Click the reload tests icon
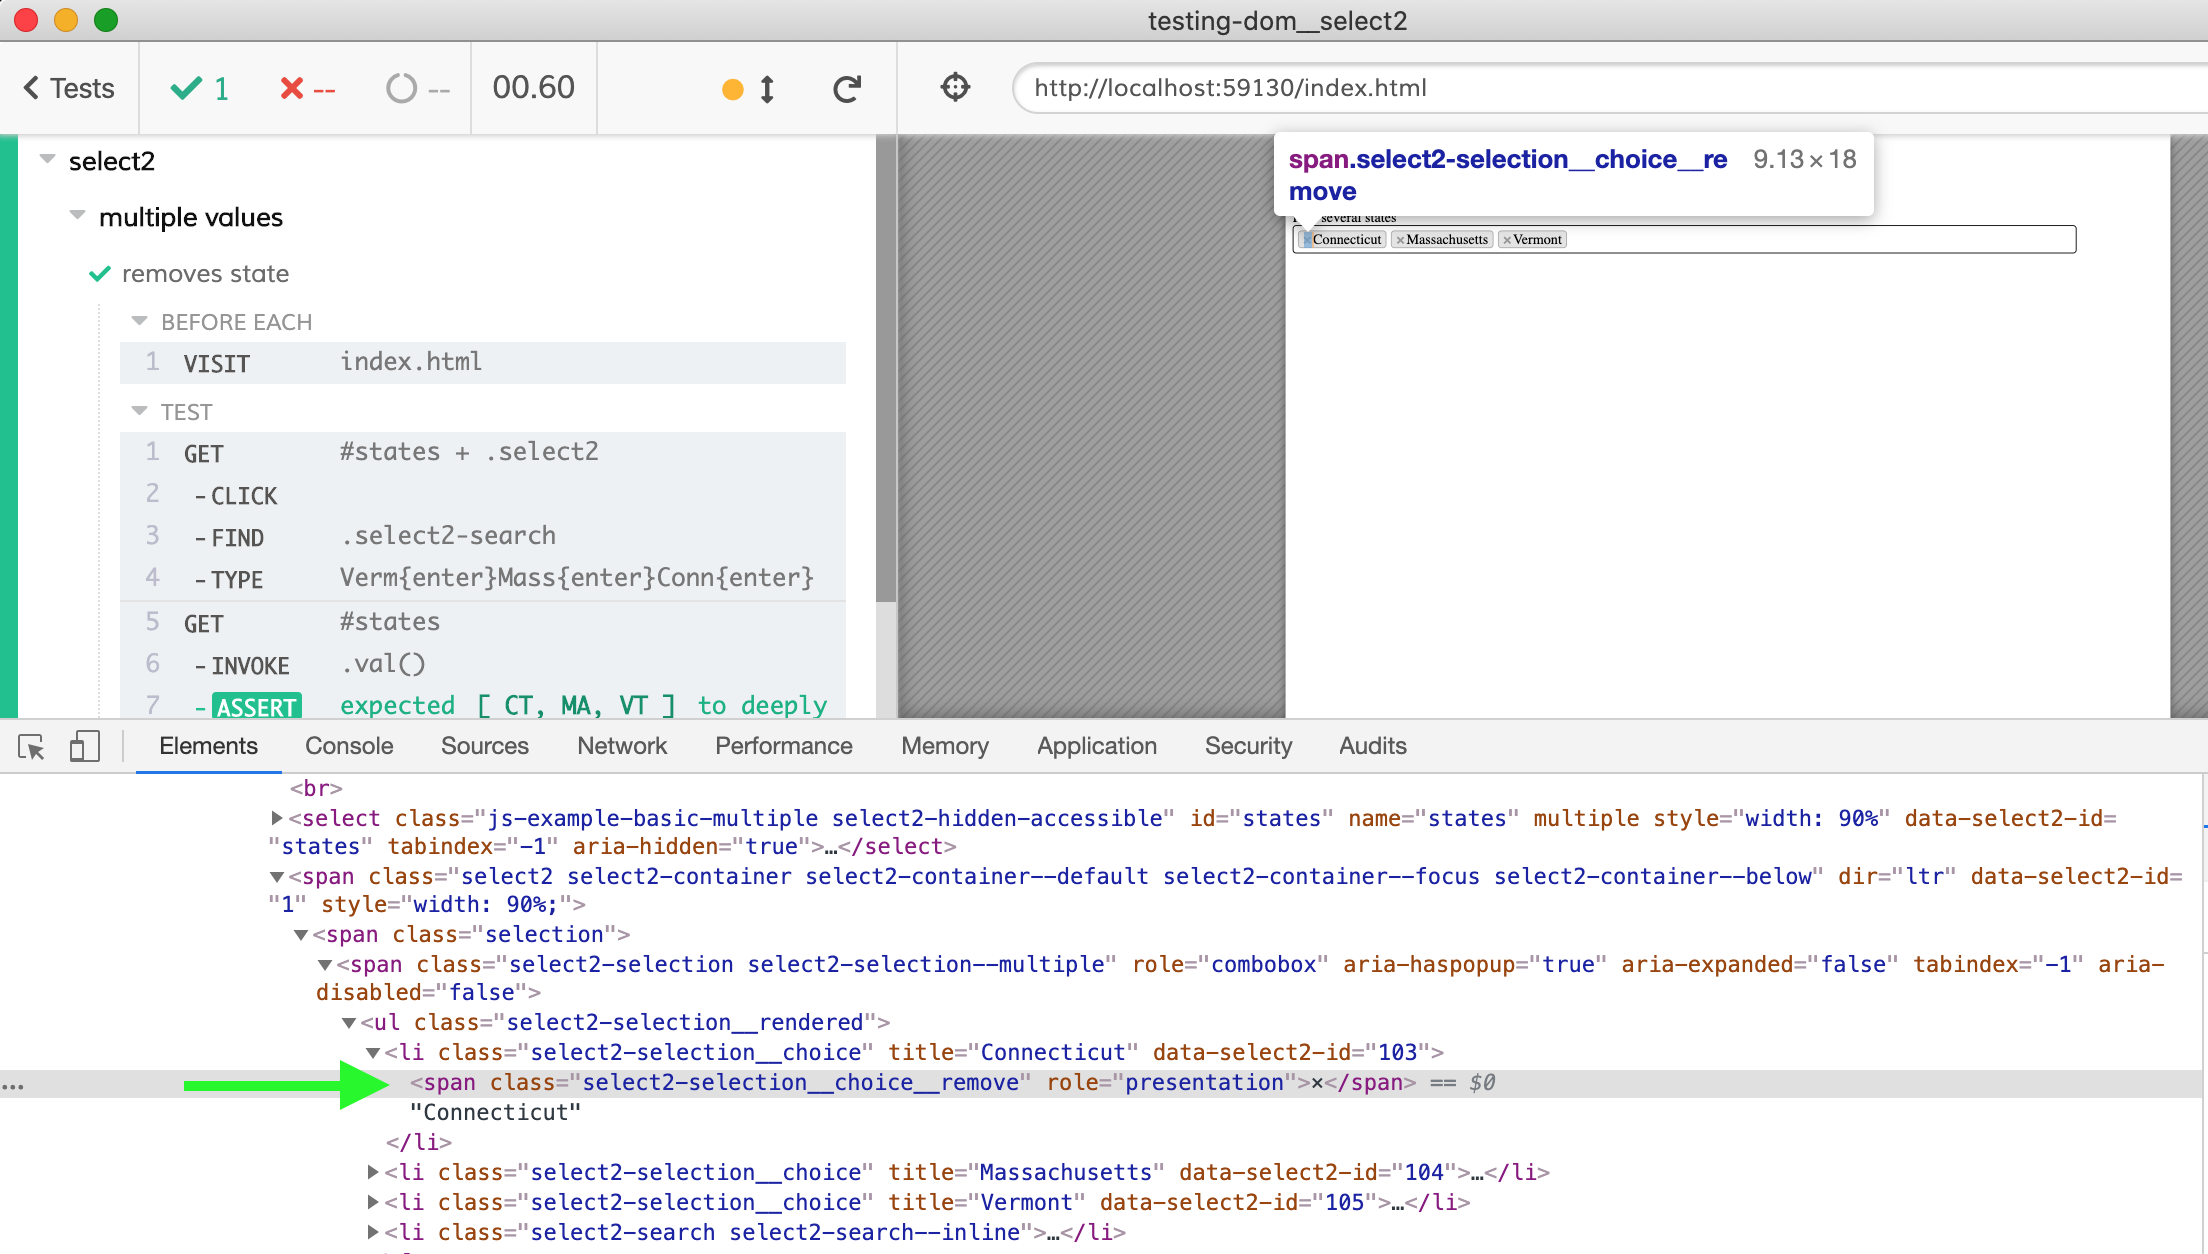2208x1254 pixels. coord(847,89)
